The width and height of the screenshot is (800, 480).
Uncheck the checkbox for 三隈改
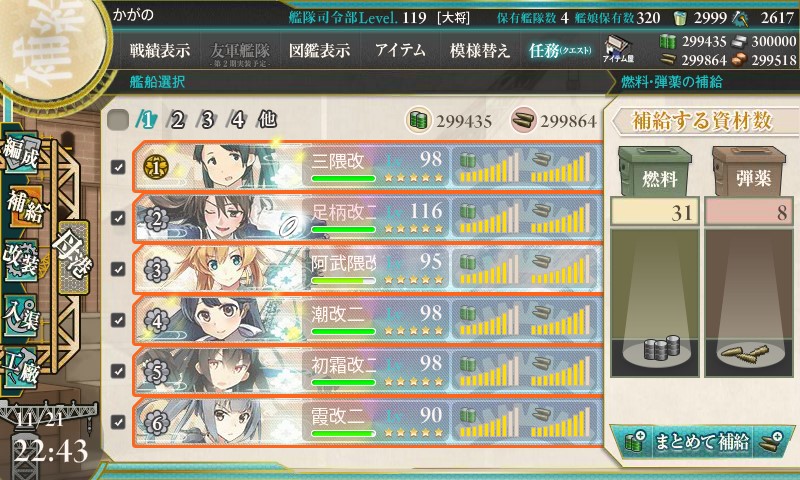[x=118, y=167]
